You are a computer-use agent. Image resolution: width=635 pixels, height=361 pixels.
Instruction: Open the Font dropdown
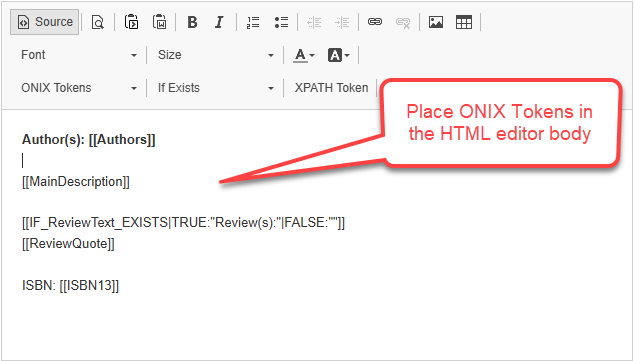click(79, 55)
